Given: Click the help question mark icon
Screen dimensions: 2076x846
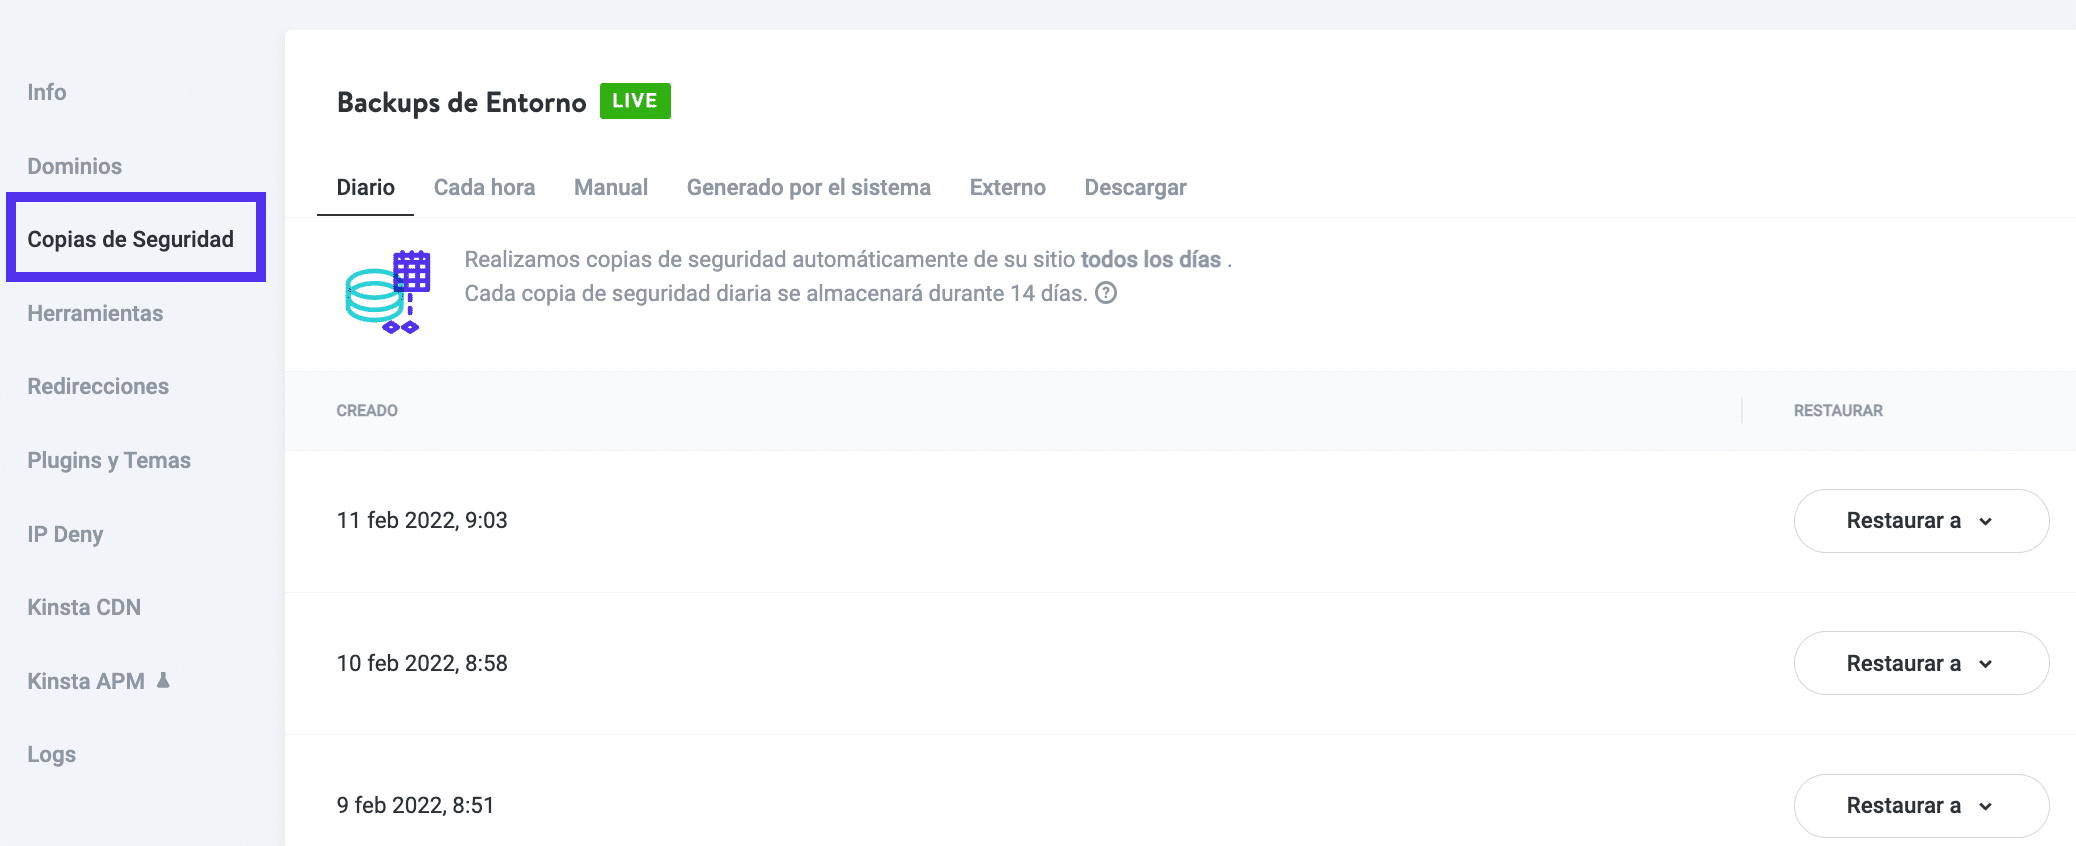Looking at the screenshot, I should point(1106,293).
